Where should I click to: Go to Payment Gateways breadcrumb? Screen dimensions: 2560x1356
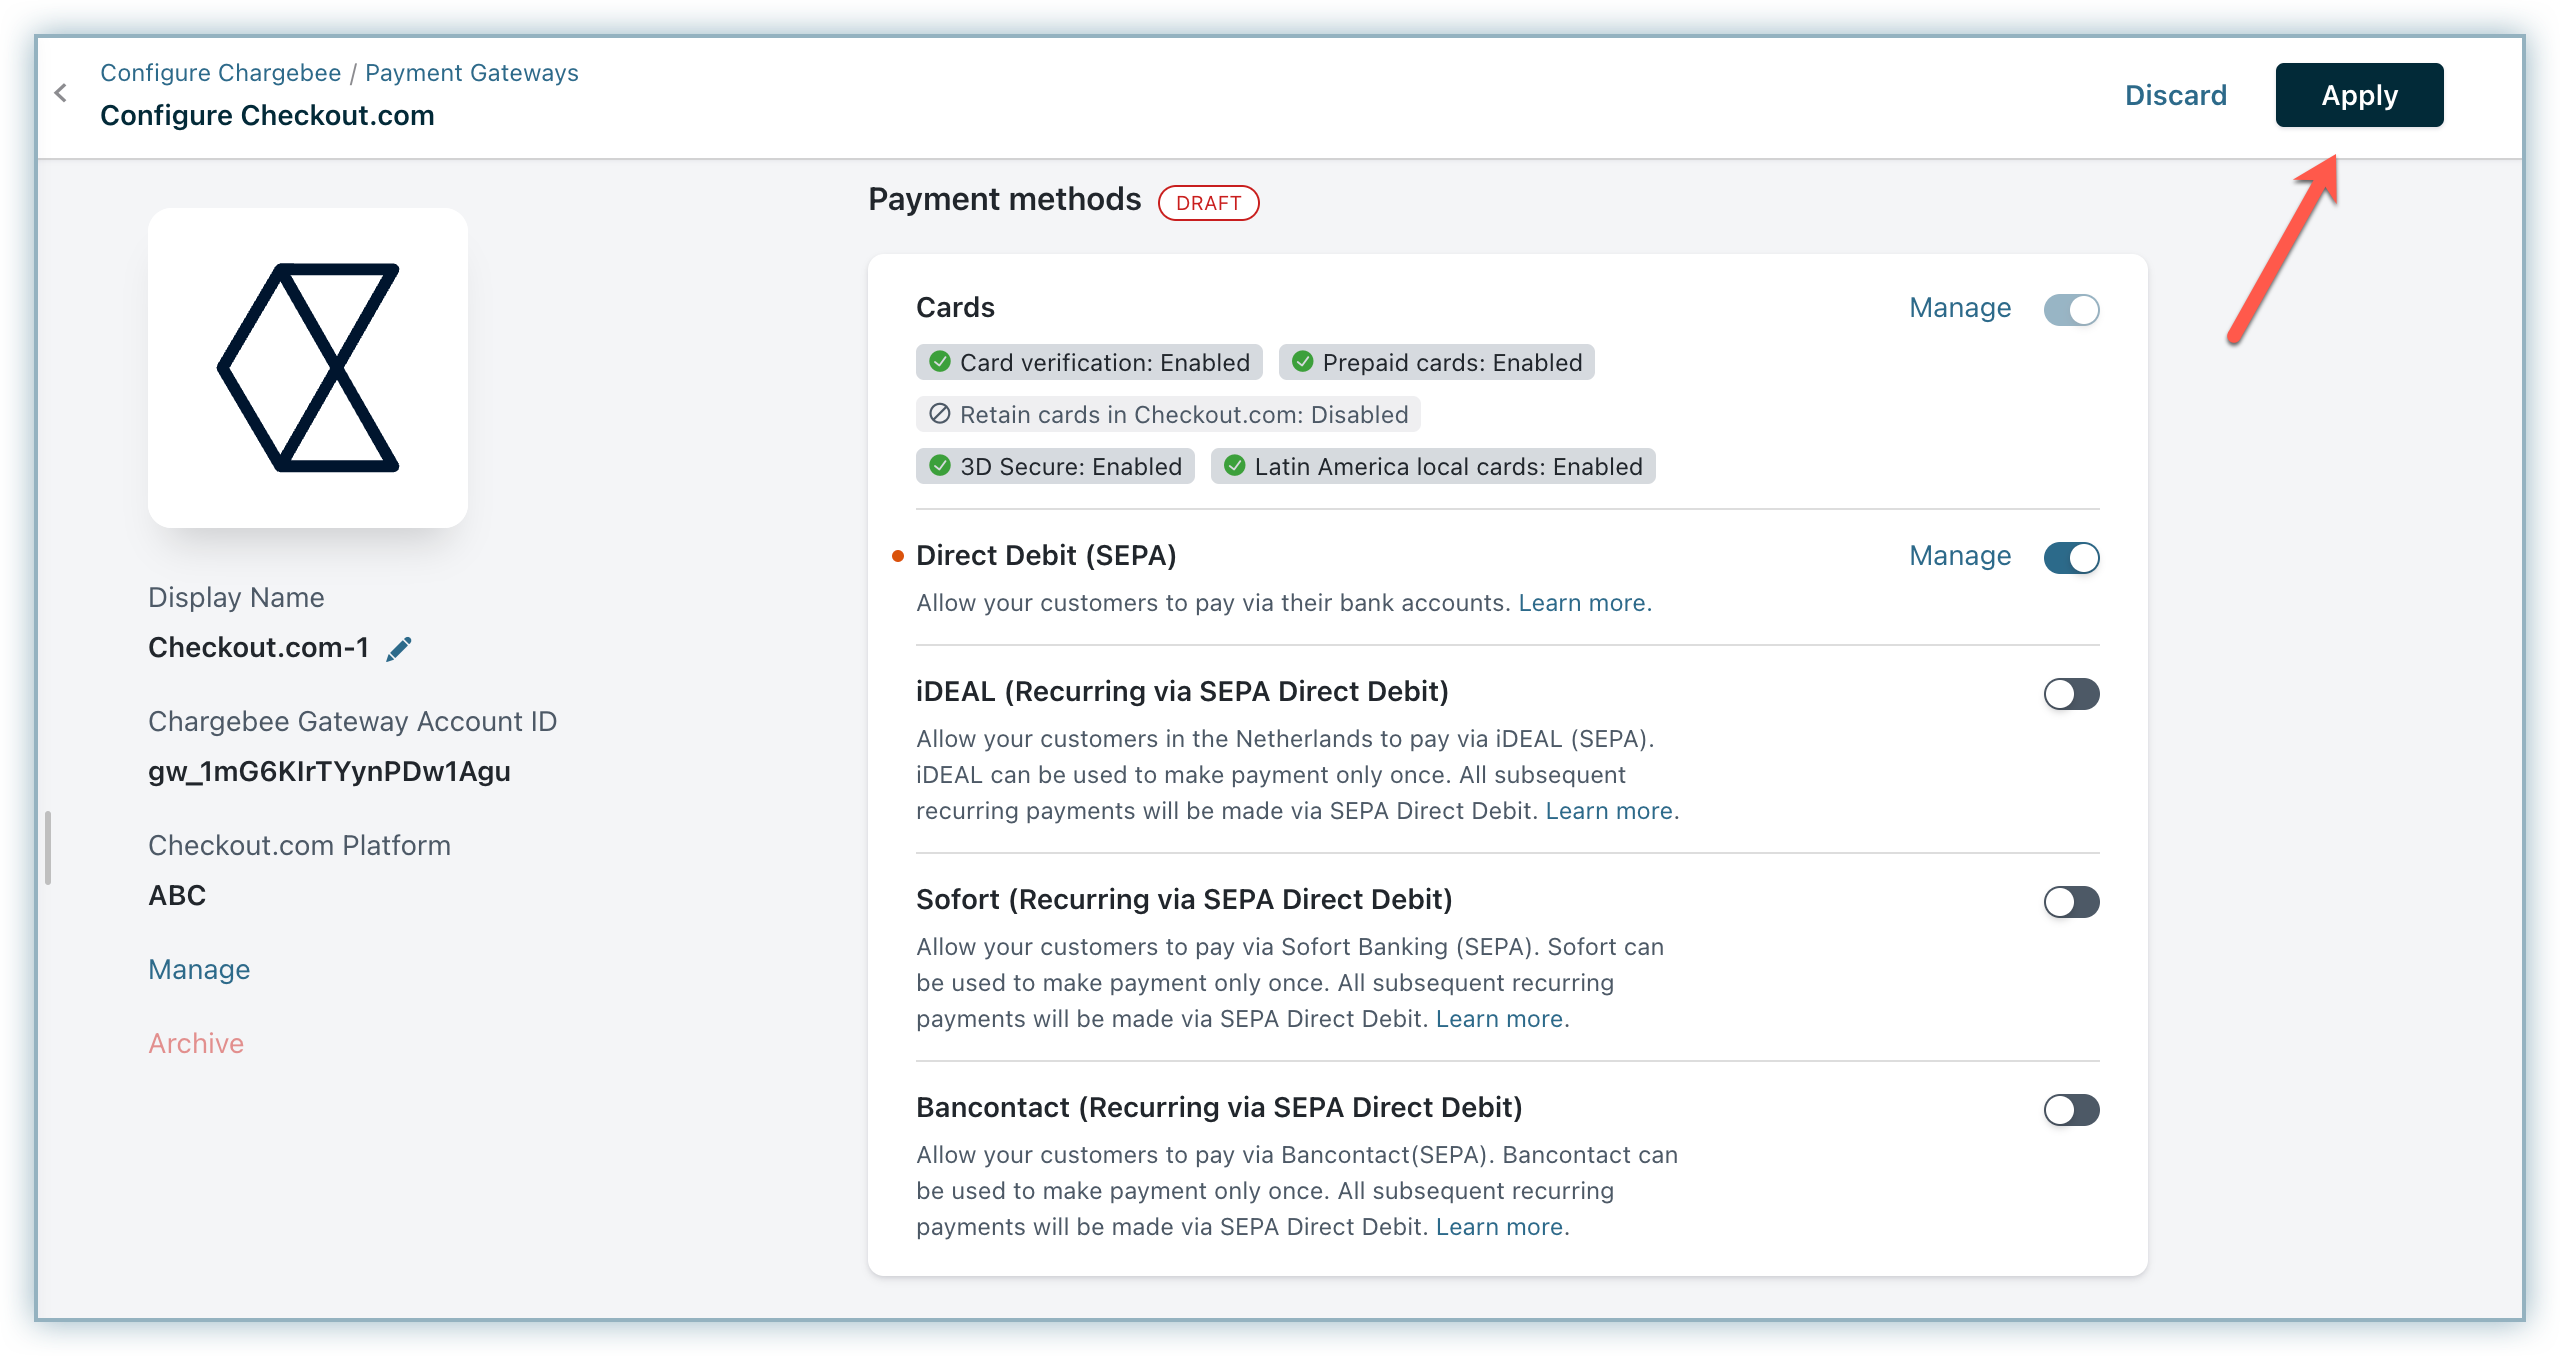tap(471, 73)
